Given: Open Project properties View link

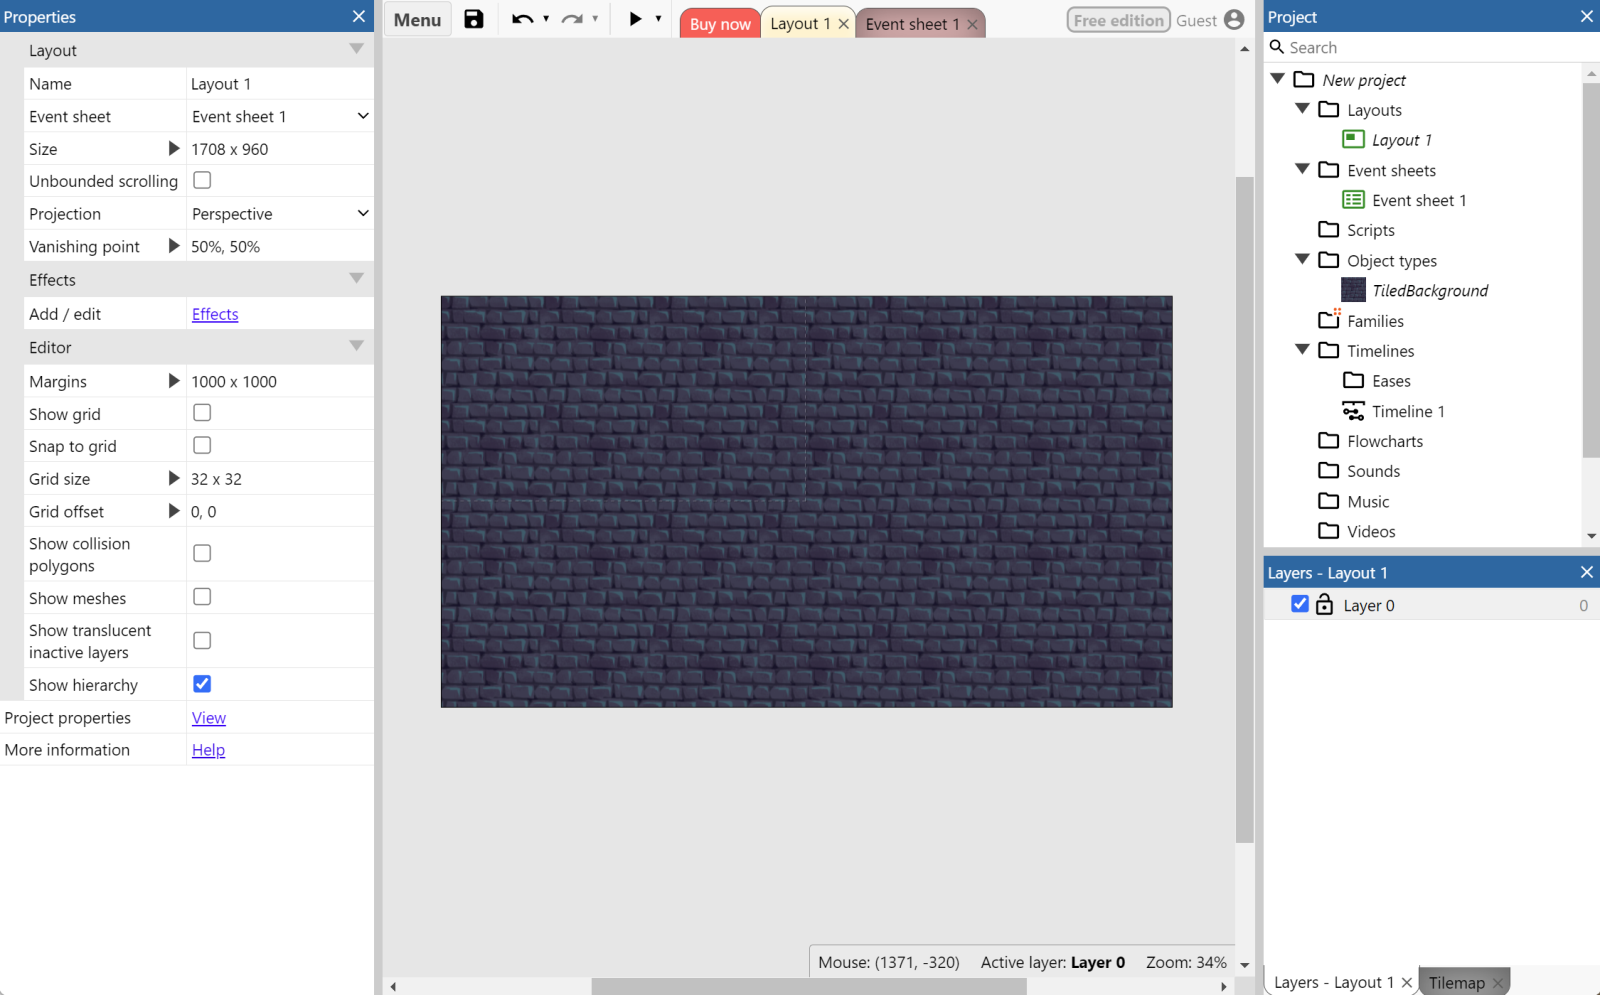Looking at the screenshot, I should [209, 718].
